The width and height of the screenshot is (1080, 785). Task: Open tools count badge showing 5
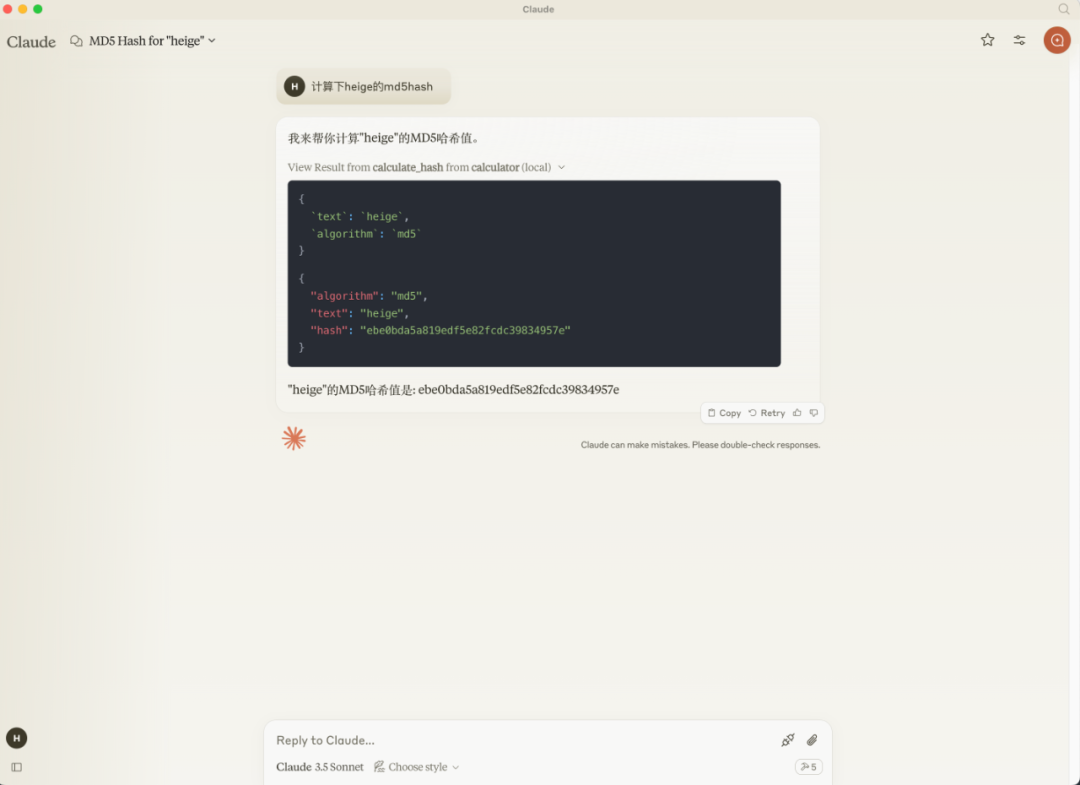pyautogui.click(x=808, y=766)
